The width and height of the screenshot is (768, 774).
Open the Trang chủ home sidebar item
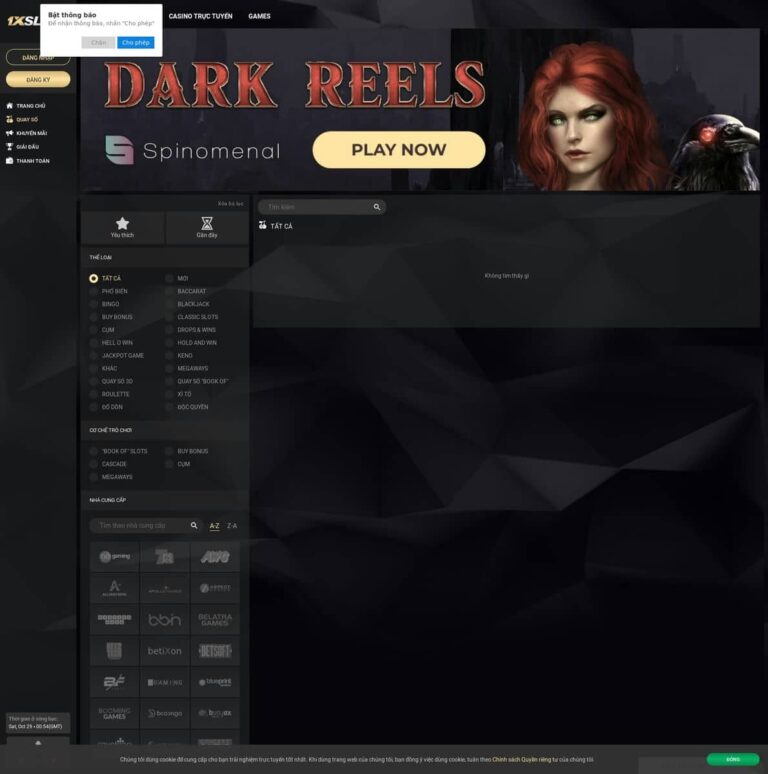(x=26, y=106)
